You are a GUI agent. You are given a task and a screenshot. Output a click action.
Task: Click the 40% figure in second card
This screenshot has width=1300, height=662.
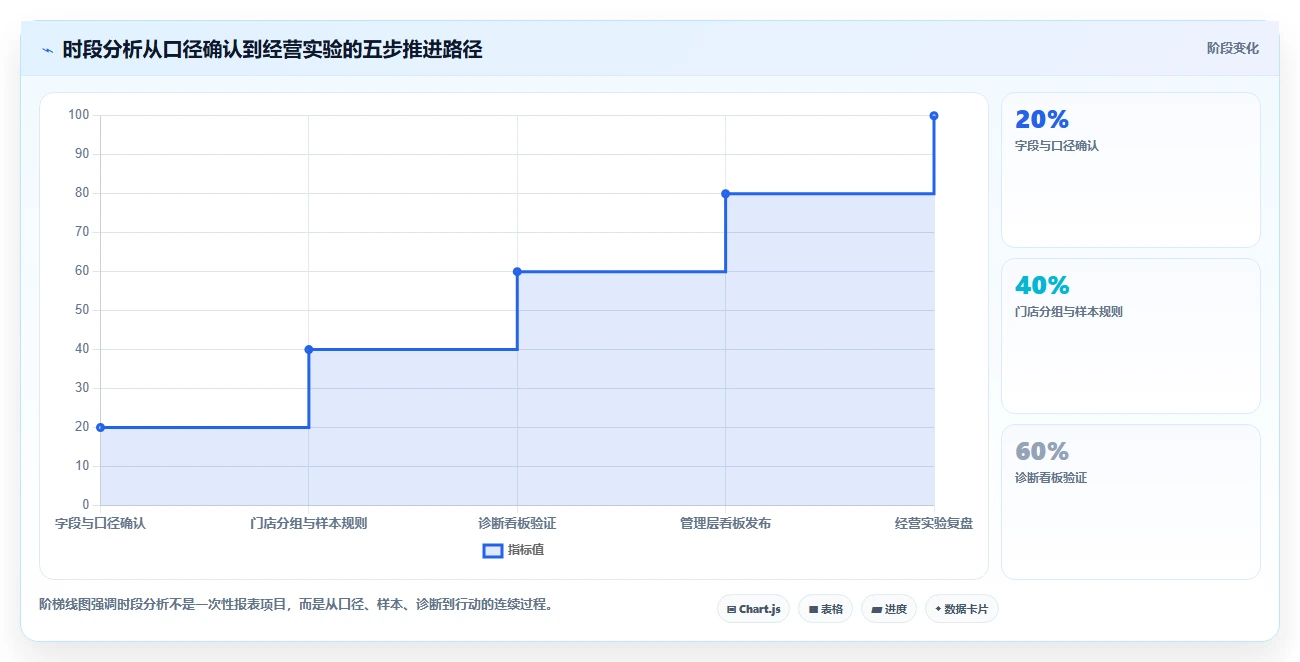tap(1042, 286)
